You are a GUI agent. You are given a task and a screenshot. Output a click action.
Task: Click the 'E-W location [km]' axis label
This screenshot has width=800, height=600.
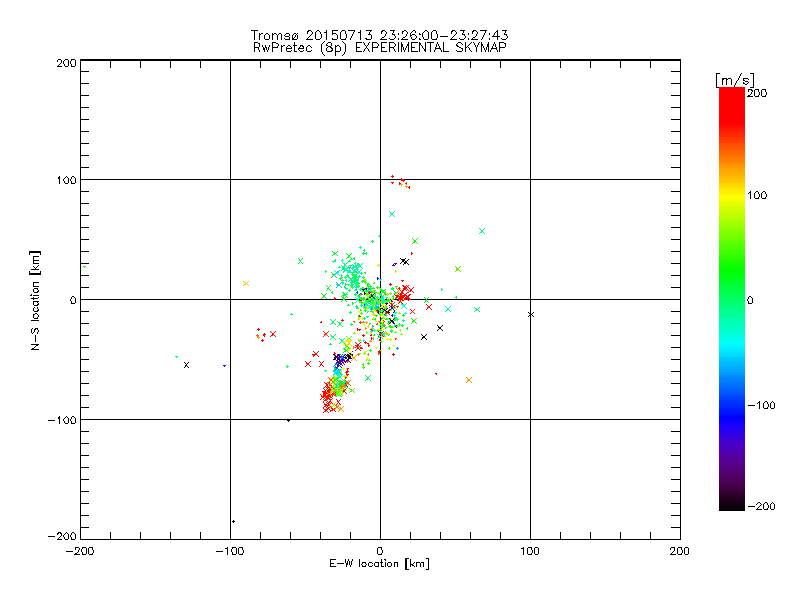click(x=379, y=564)
